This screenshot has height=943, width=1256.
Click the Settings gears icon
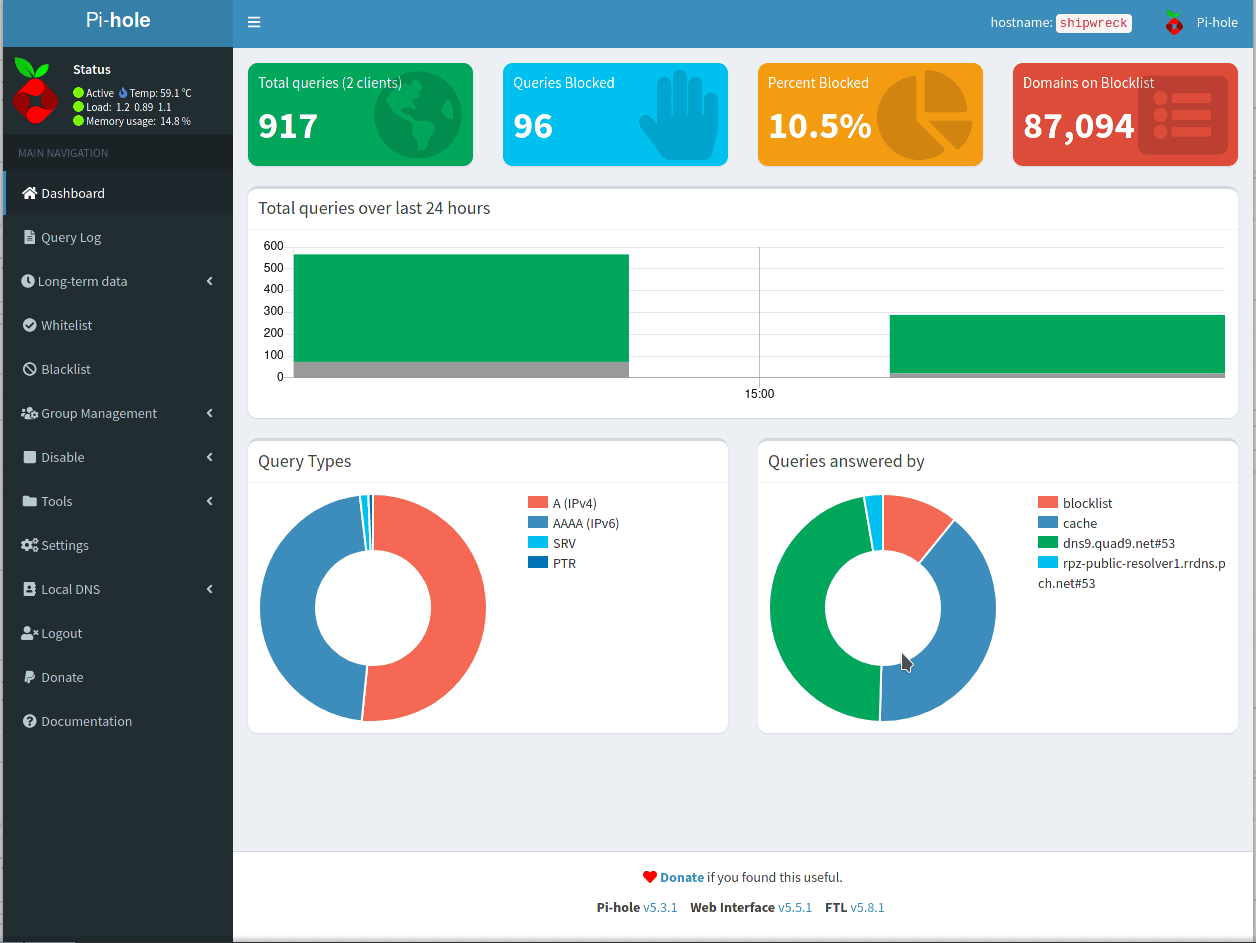(x=29, y=545)
